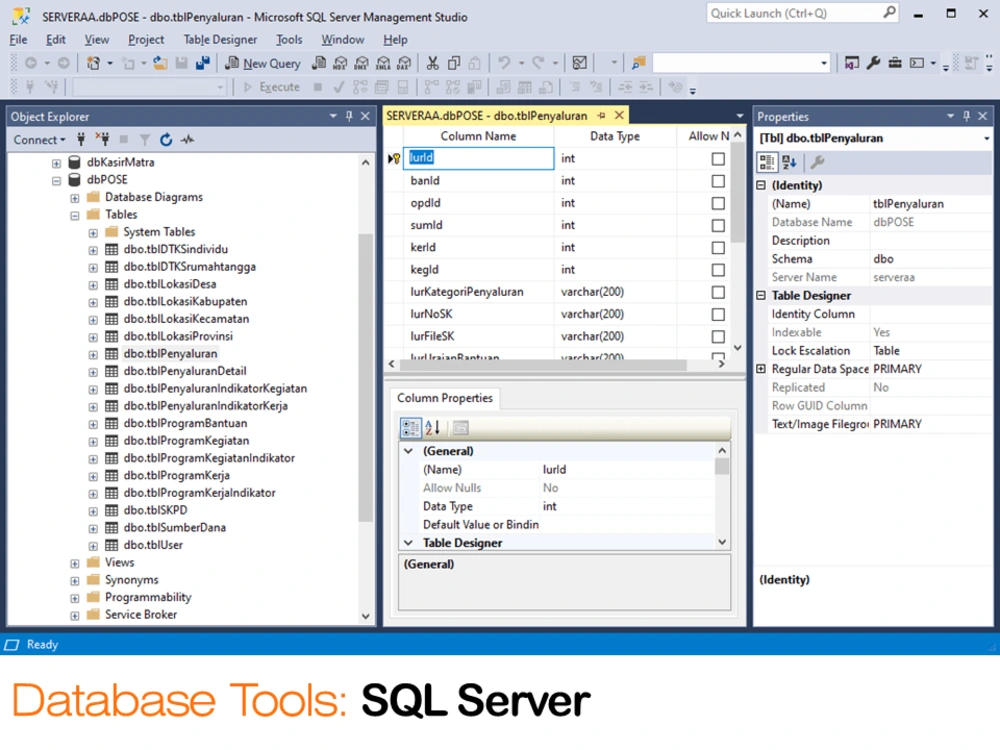Open the File menu

pyautogui.click(x=18, y=40)
